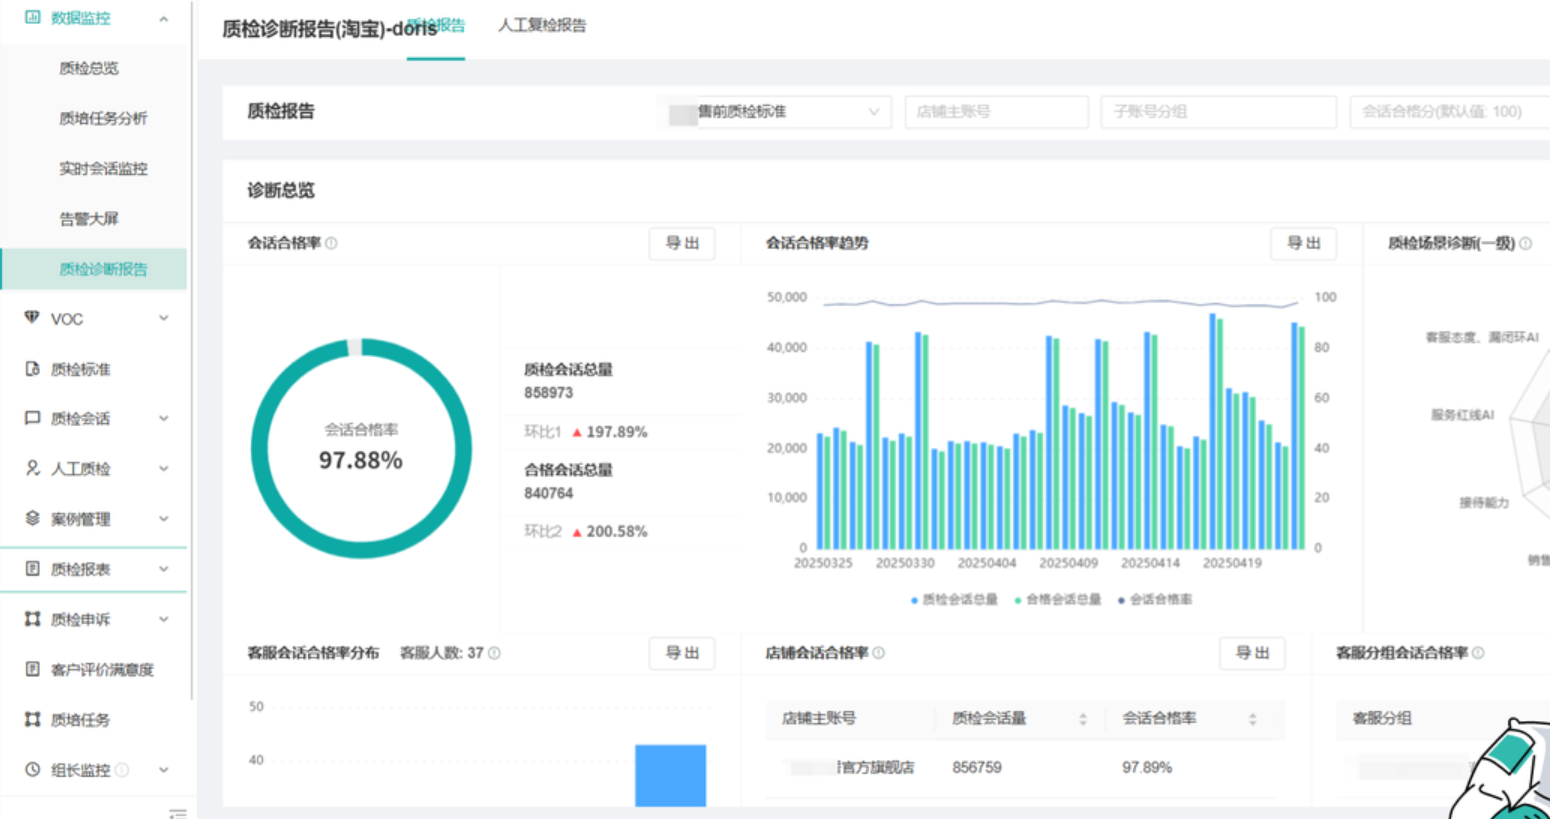Screen dimensions: 1550x819
Task: Export 店铺会话合格率 table via 导出
Action: pos(1252,653)
